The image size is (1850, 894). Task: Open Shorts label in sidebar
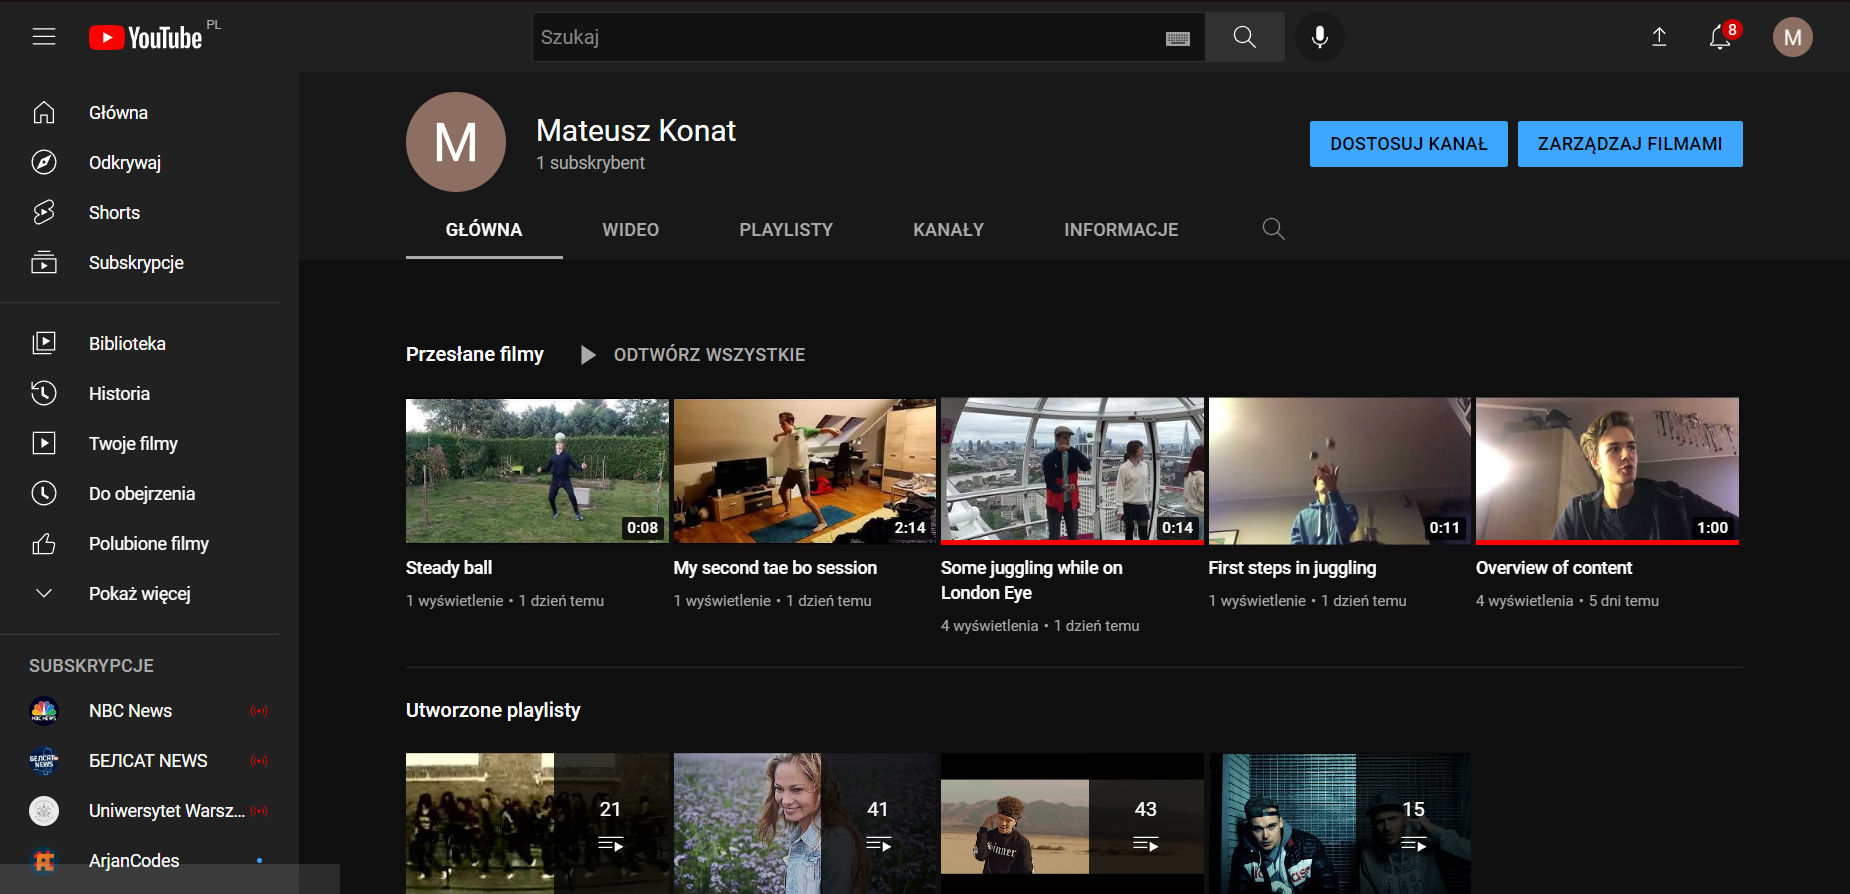[114, 213]
